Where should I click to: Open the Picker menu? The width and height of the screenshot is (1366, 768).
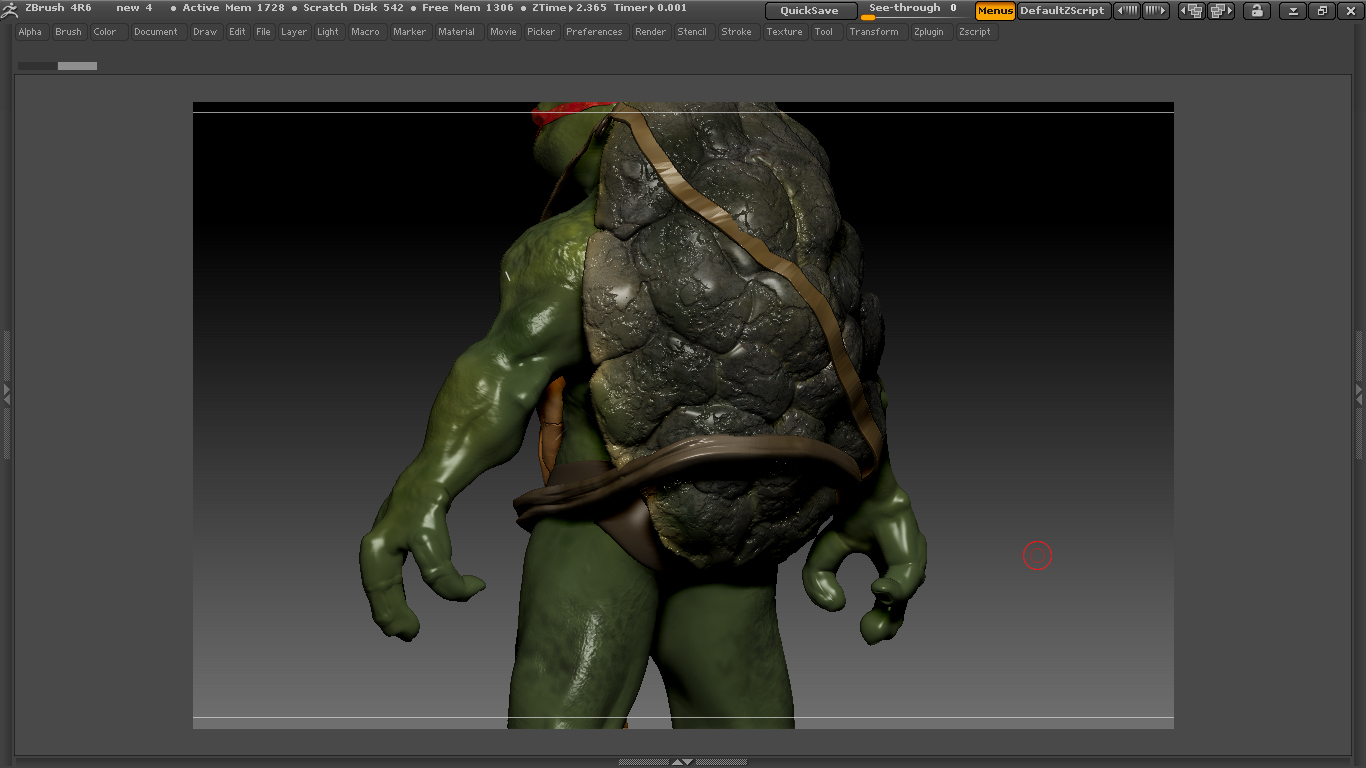(541, 32)
